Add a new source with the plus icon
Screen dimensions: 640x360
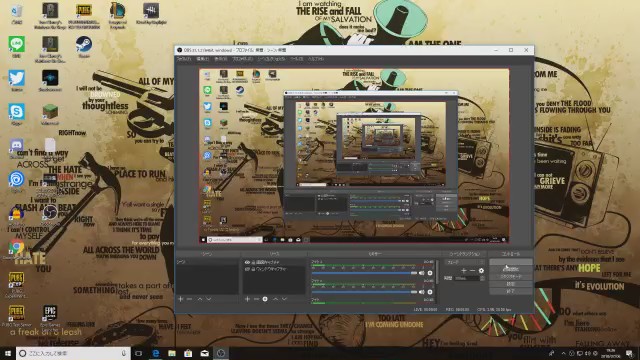point(247,299)
